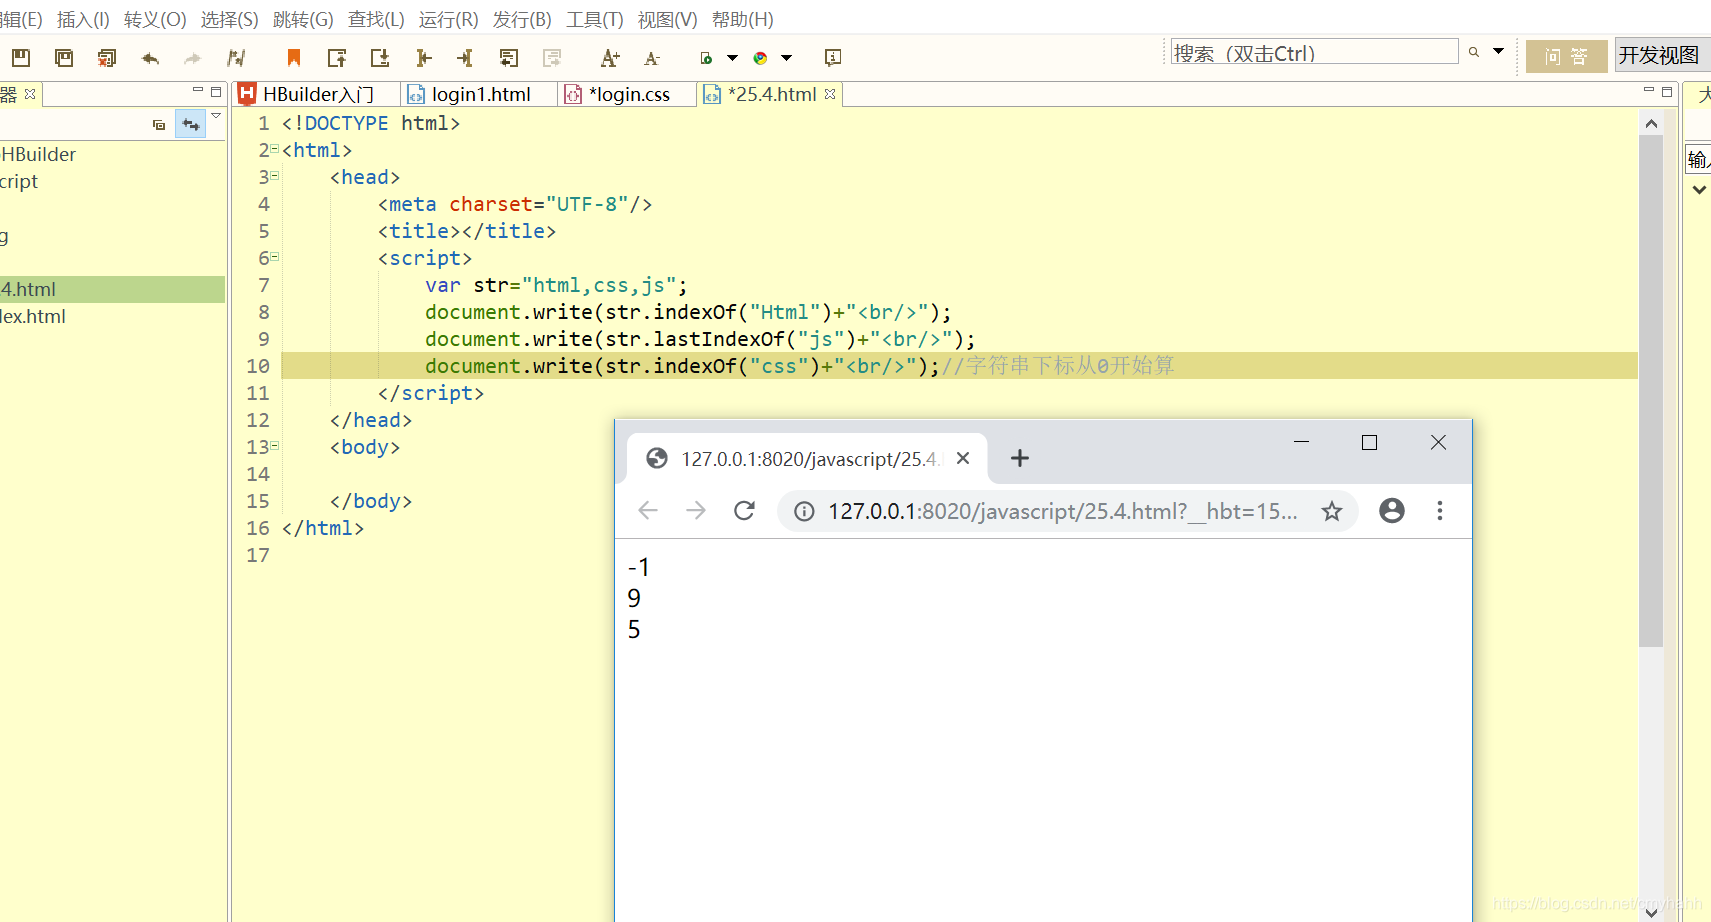The height and width of the screenshot is (922, 1711).
Task: Click the code formatting toolbar icon
Action: pyautogui.click(x=236, y=58)
